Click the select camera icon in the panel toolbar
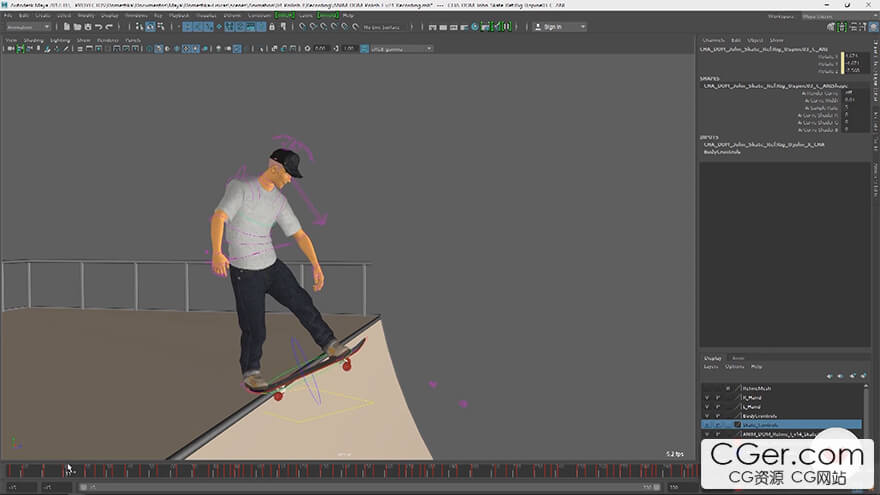Screen dimensions: 880x495 click(11, 48)
